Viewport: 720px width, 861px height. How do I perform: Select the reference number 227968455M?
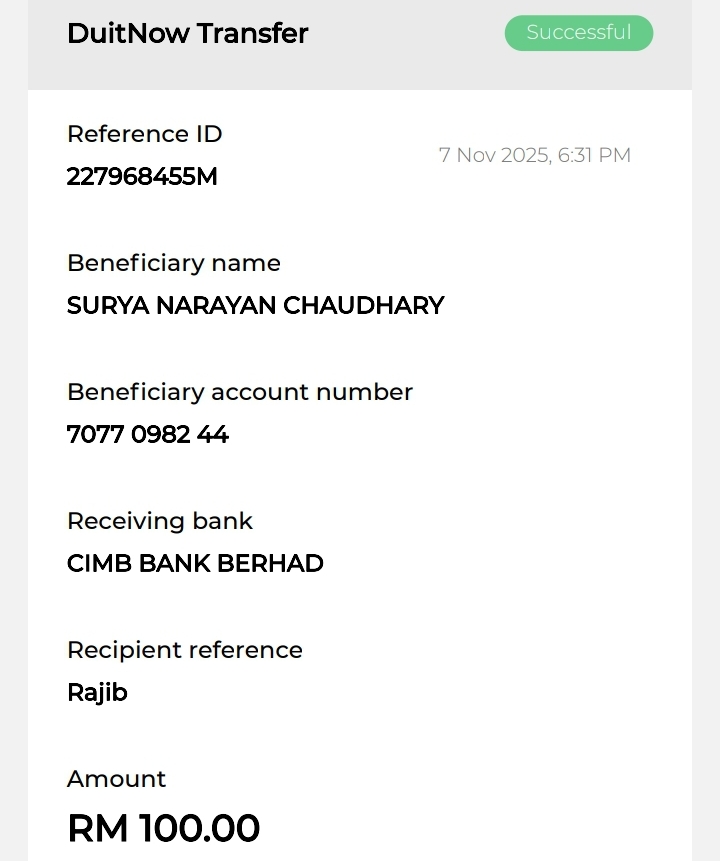click(141, 177)
